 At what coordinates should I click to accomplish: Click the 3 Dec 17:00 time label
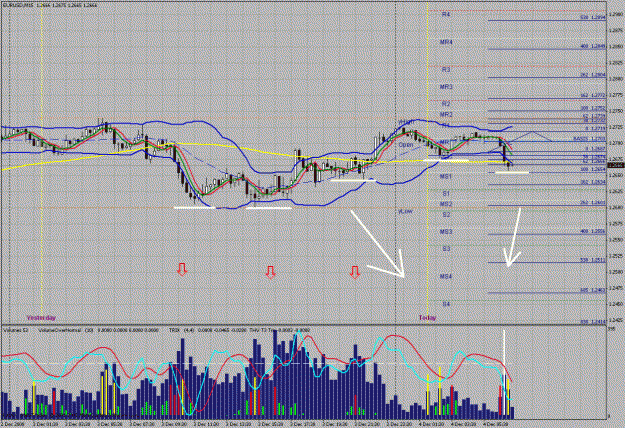303,425
